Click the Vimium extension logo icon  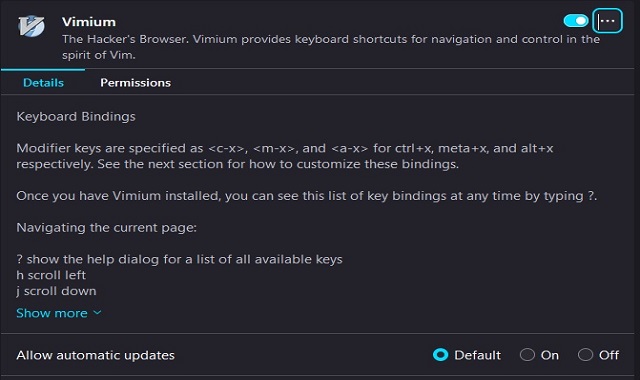pos(31,26)
